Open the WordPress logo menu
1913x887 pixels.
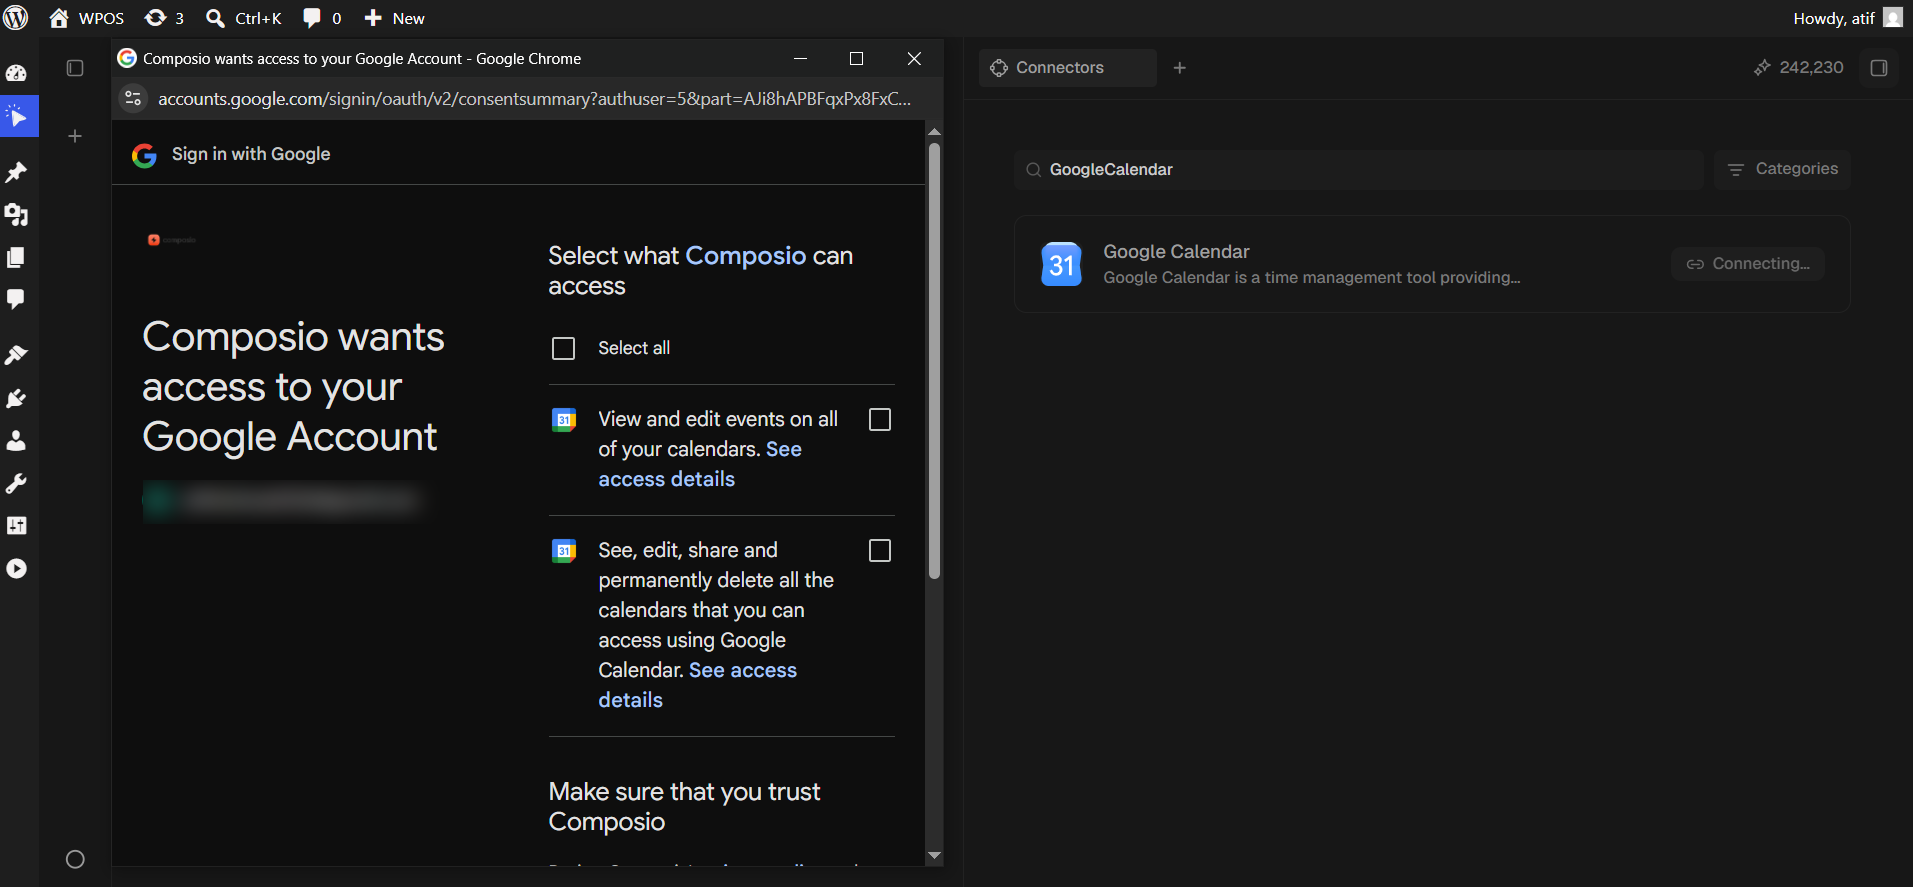pyautogui.click(x=16, y=18)
